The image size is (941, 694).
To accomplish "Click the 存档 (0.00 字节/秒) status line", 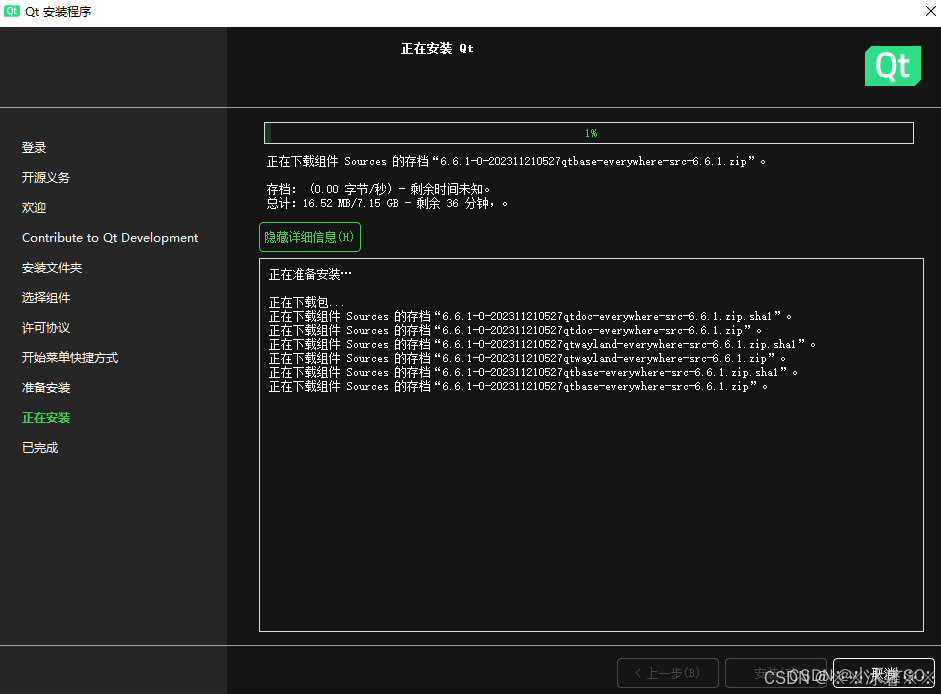I will (x=378, y=189).
